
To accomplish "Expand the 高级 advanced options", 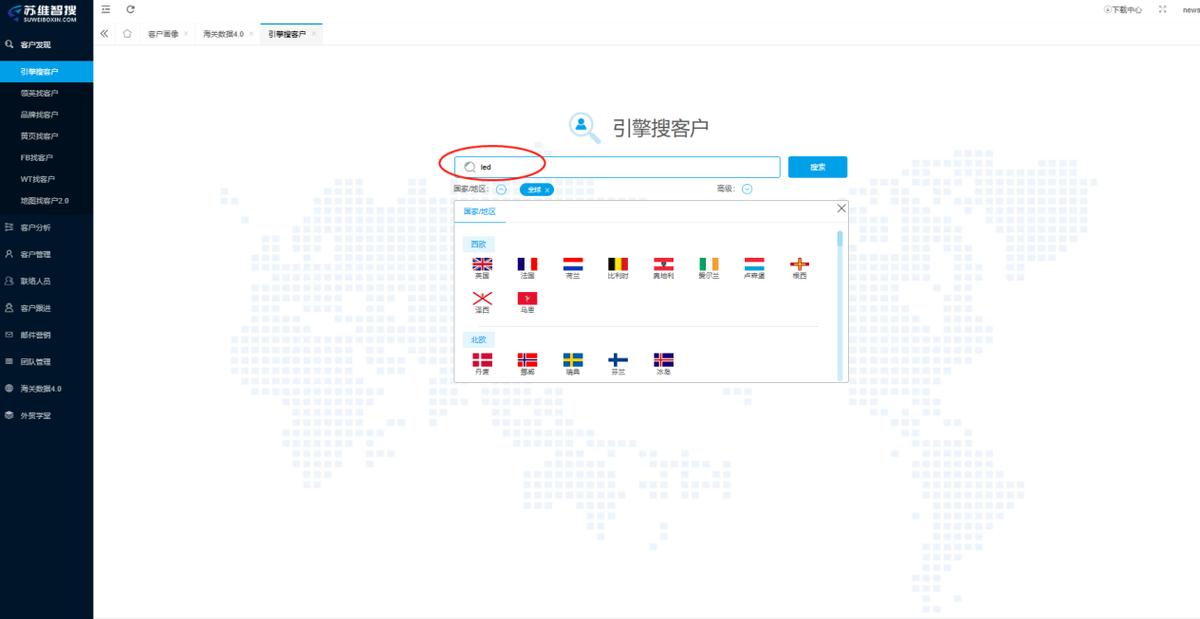I will coord(745,188).
